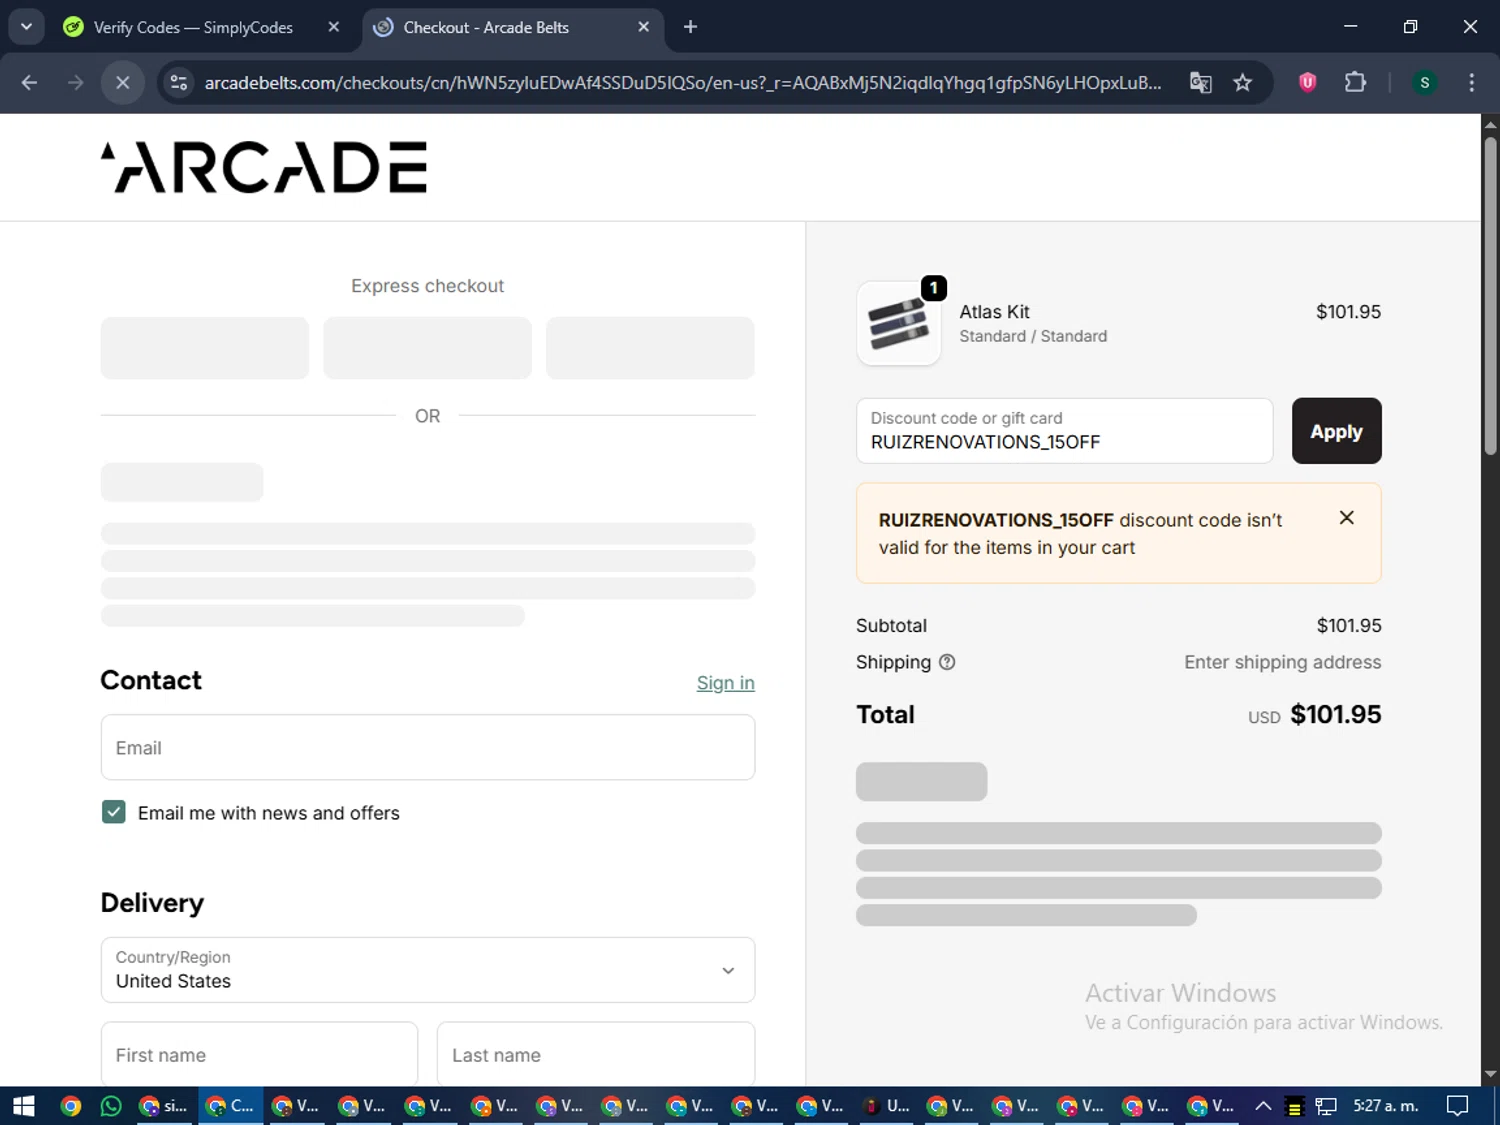Restore down the Chrome window
Viewport: 1500px width, 1125px height.
1410,27
